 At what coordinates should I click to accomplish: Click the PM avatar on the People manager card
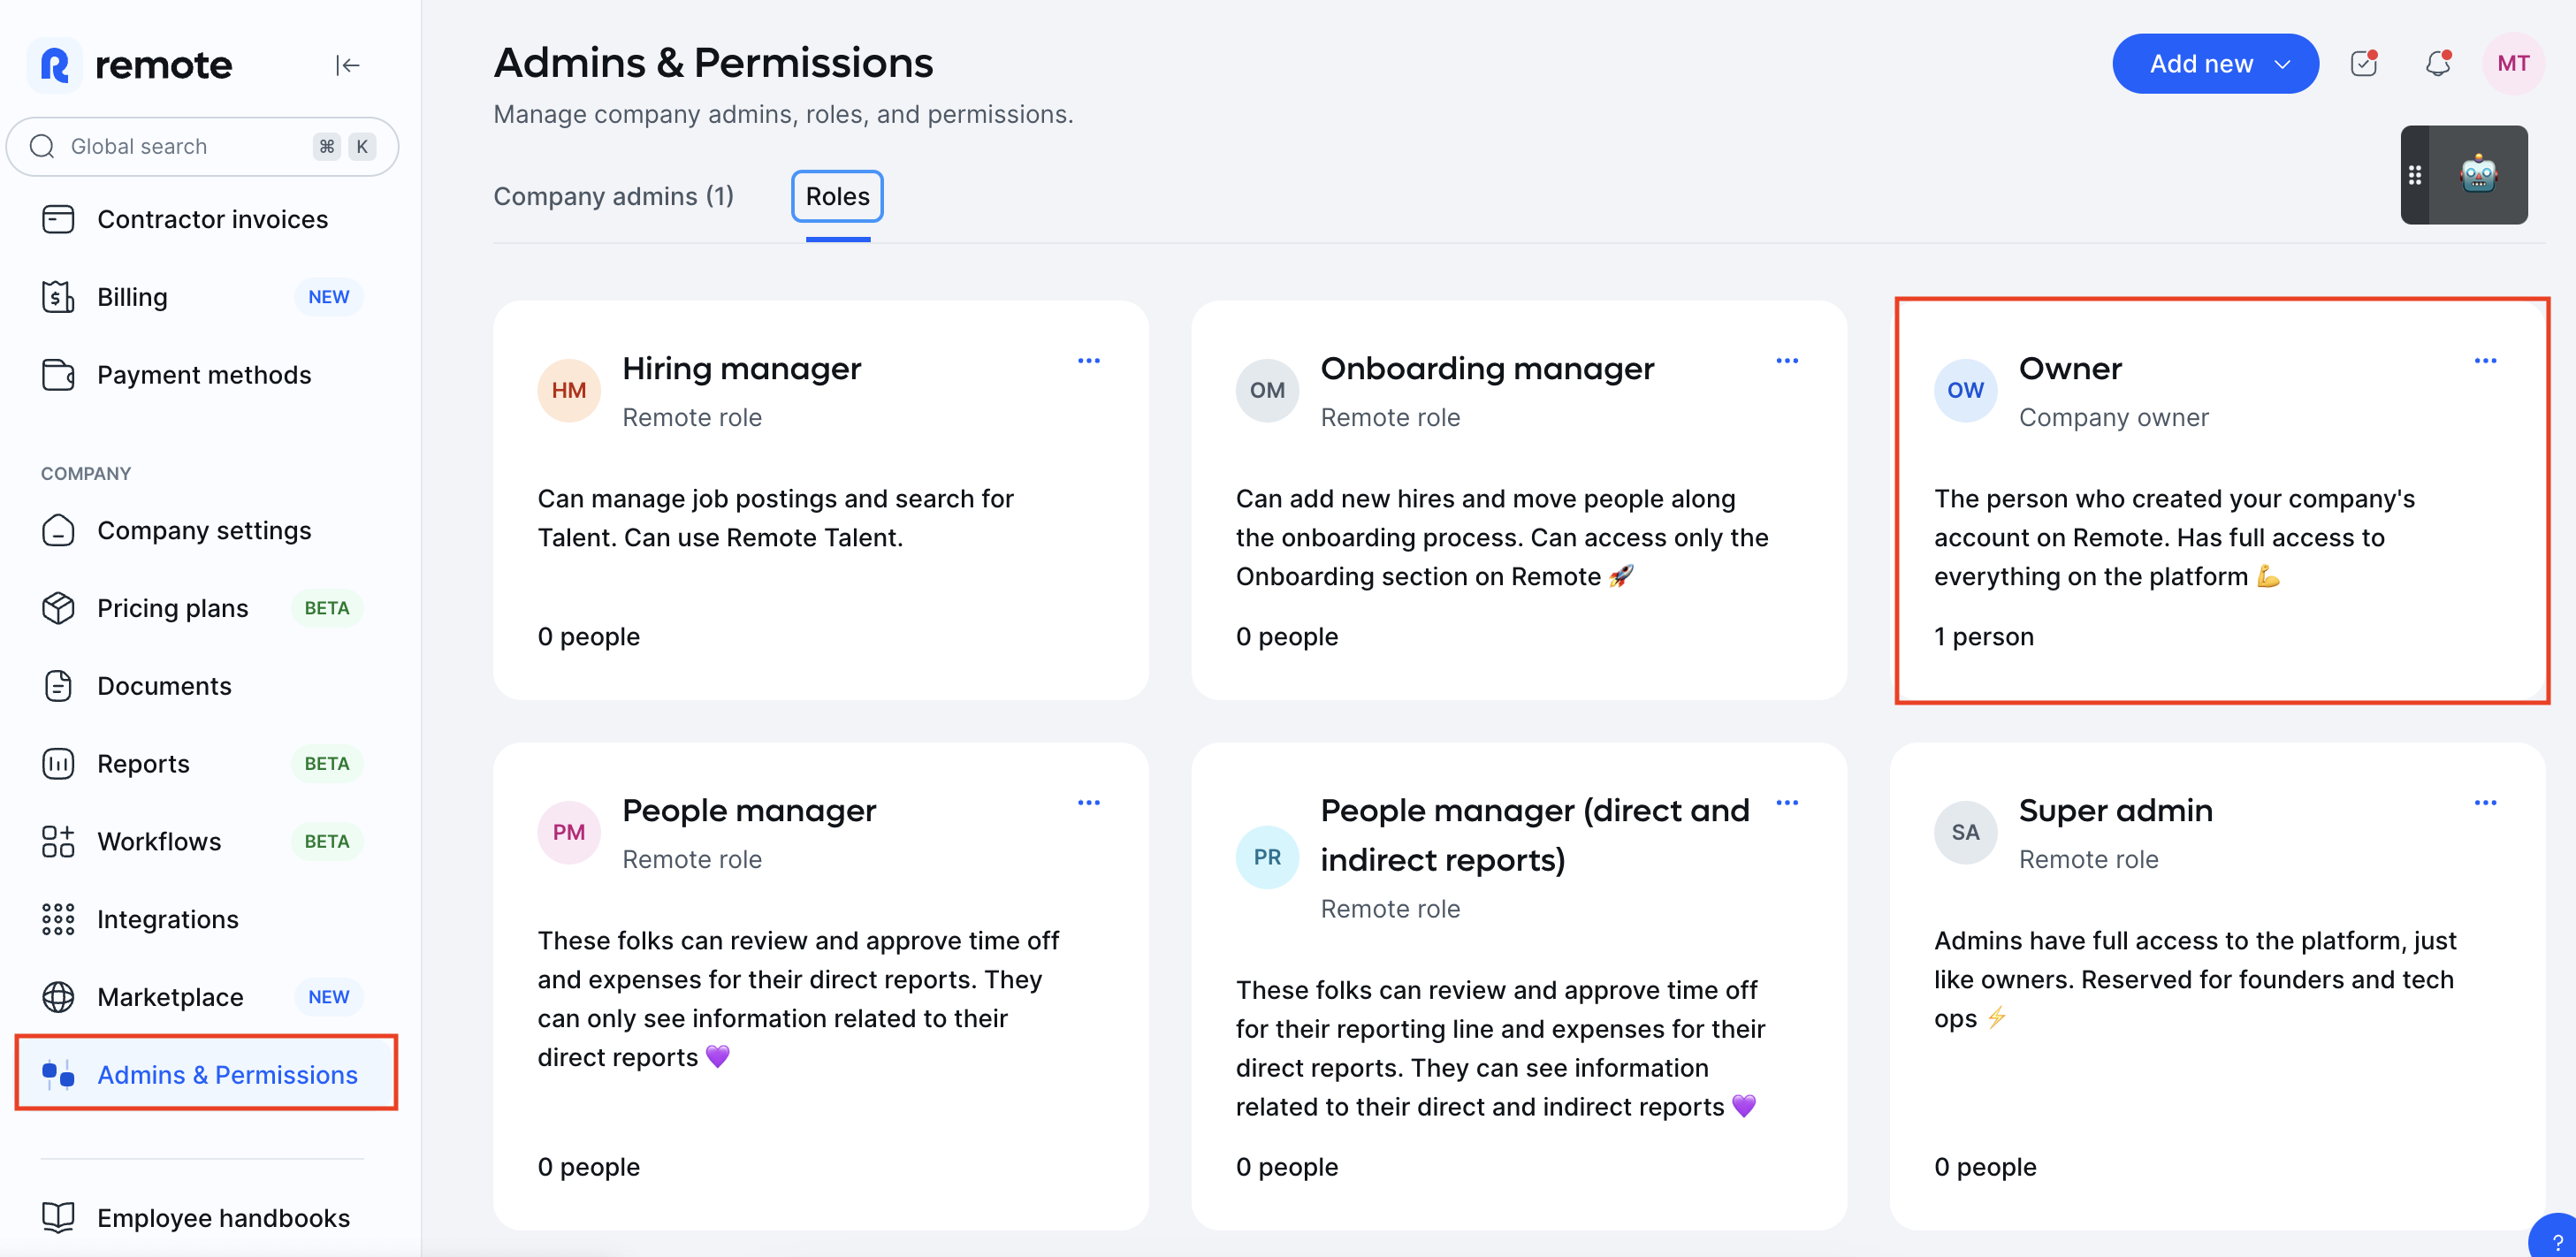pyautogui.click(x=569, y=832)
